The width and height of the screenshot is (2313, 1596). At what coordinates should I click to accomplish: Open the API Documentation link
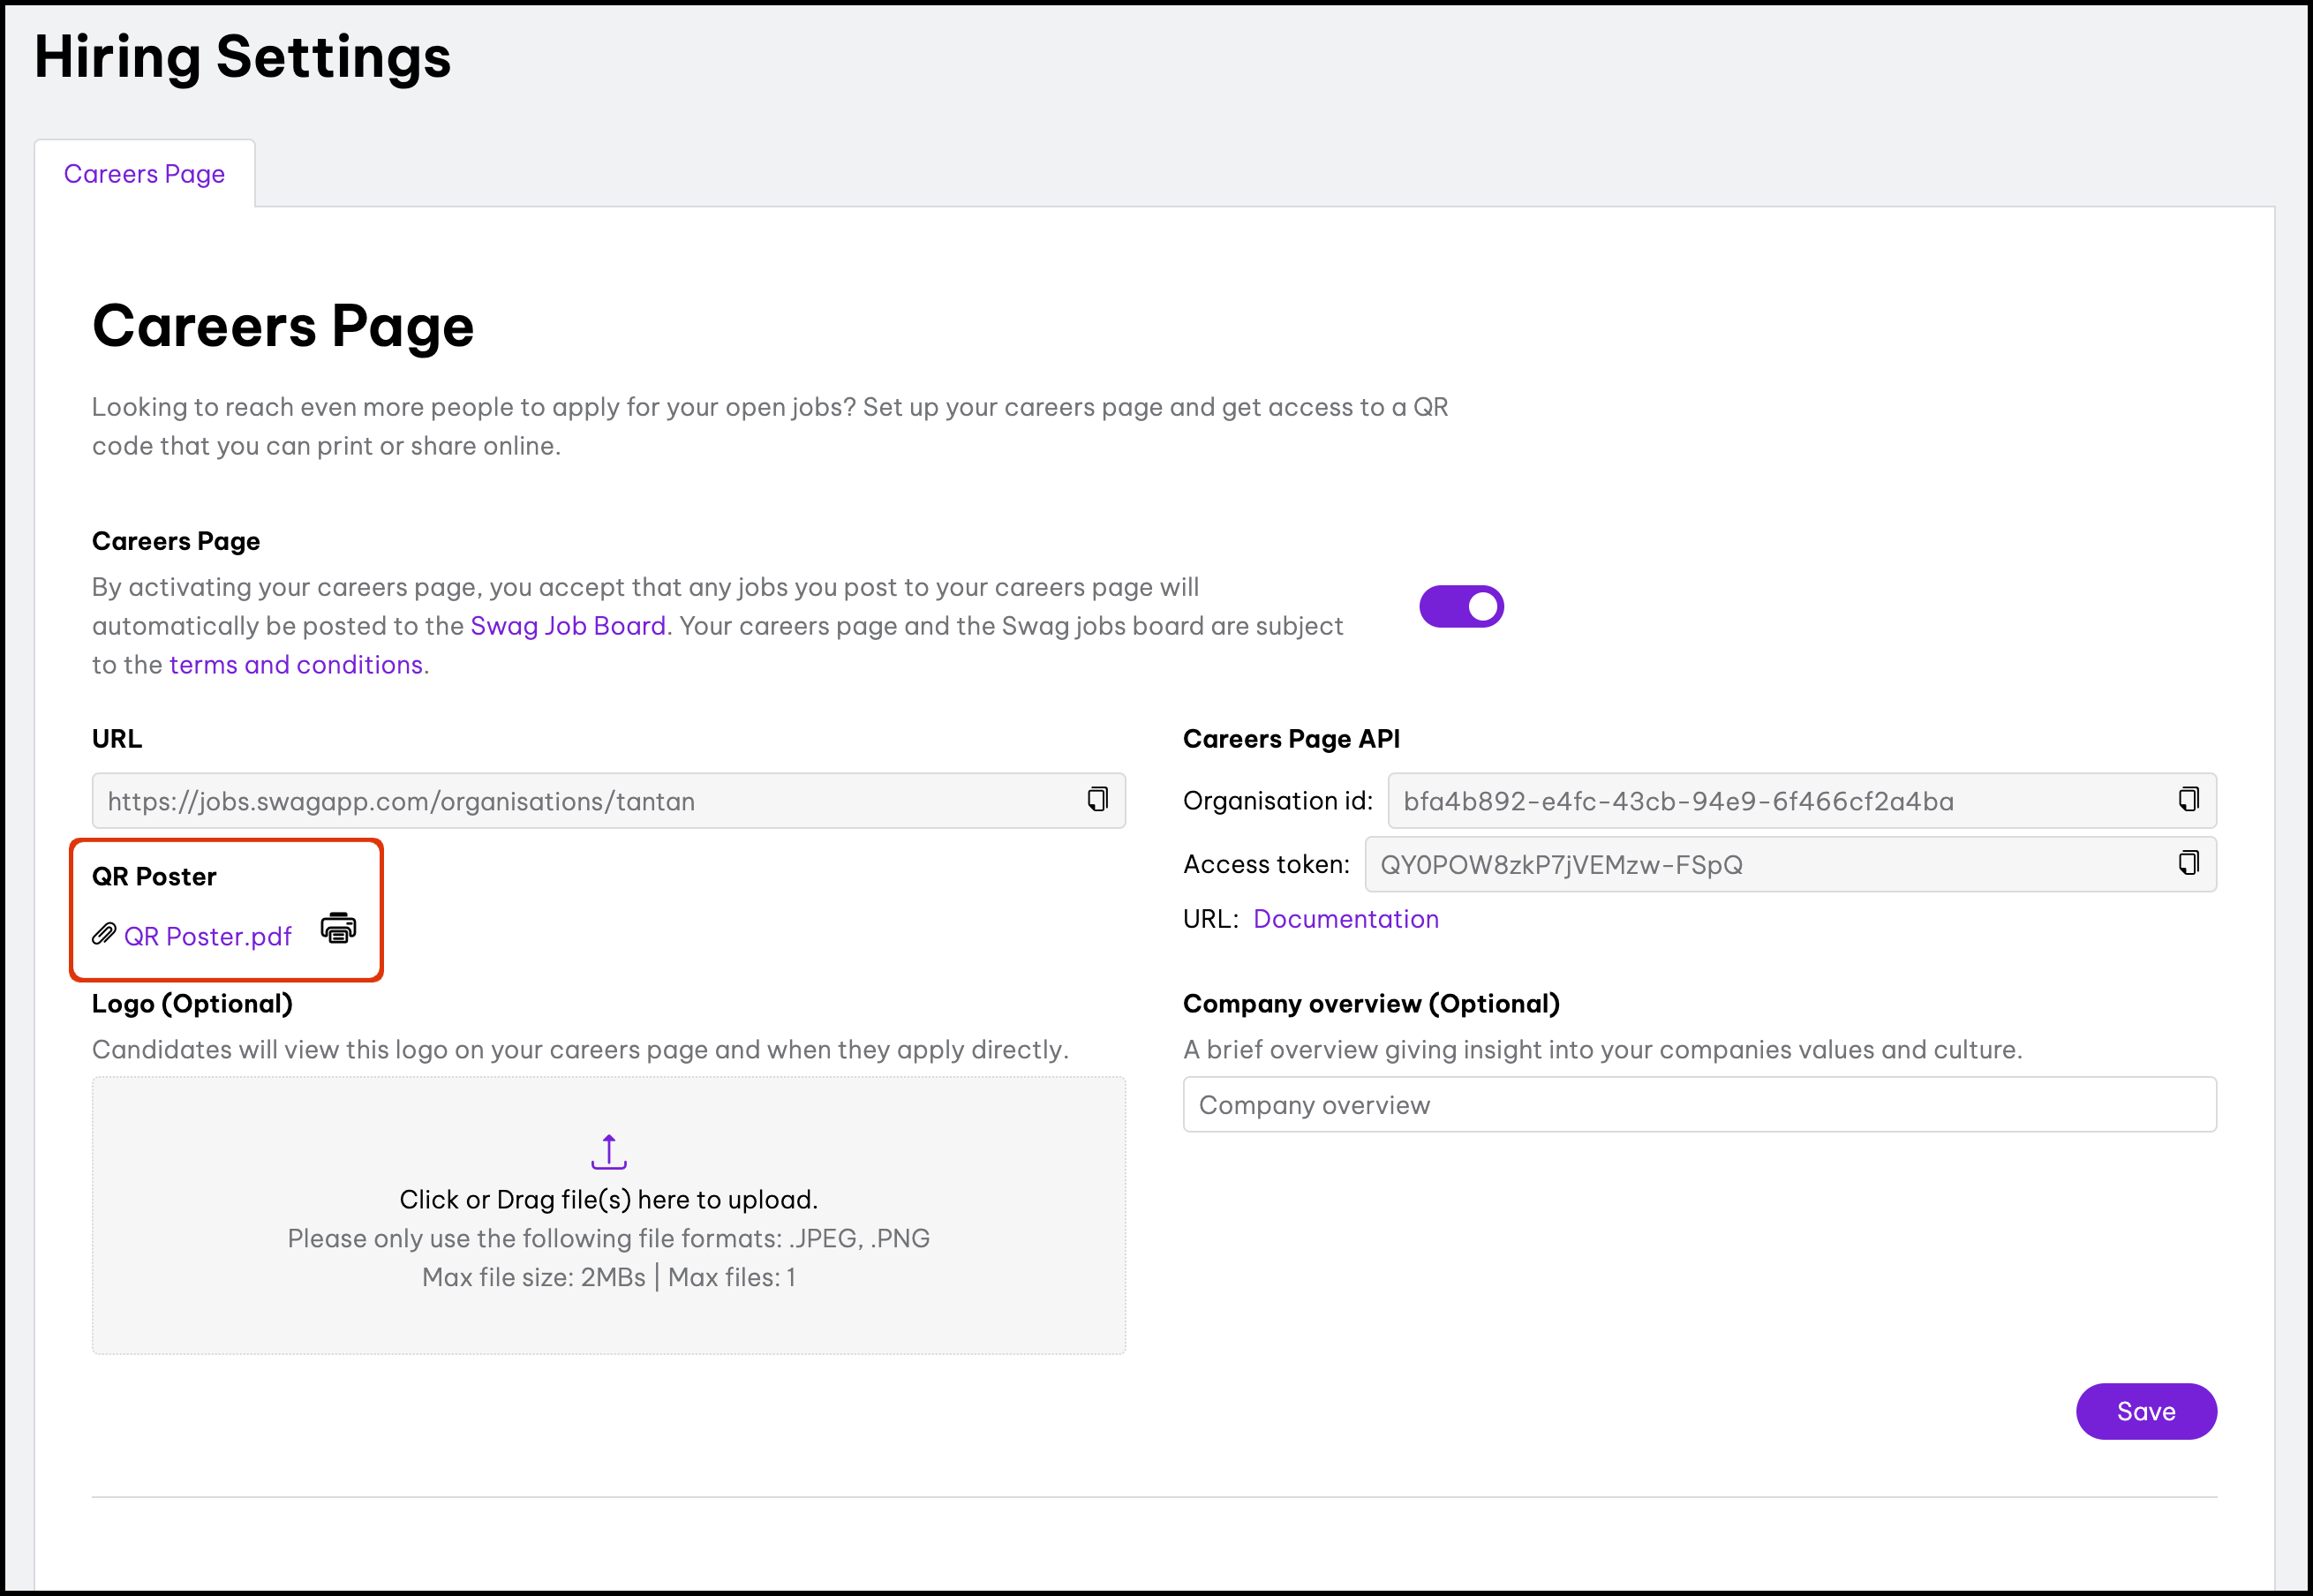(1345, 919)
